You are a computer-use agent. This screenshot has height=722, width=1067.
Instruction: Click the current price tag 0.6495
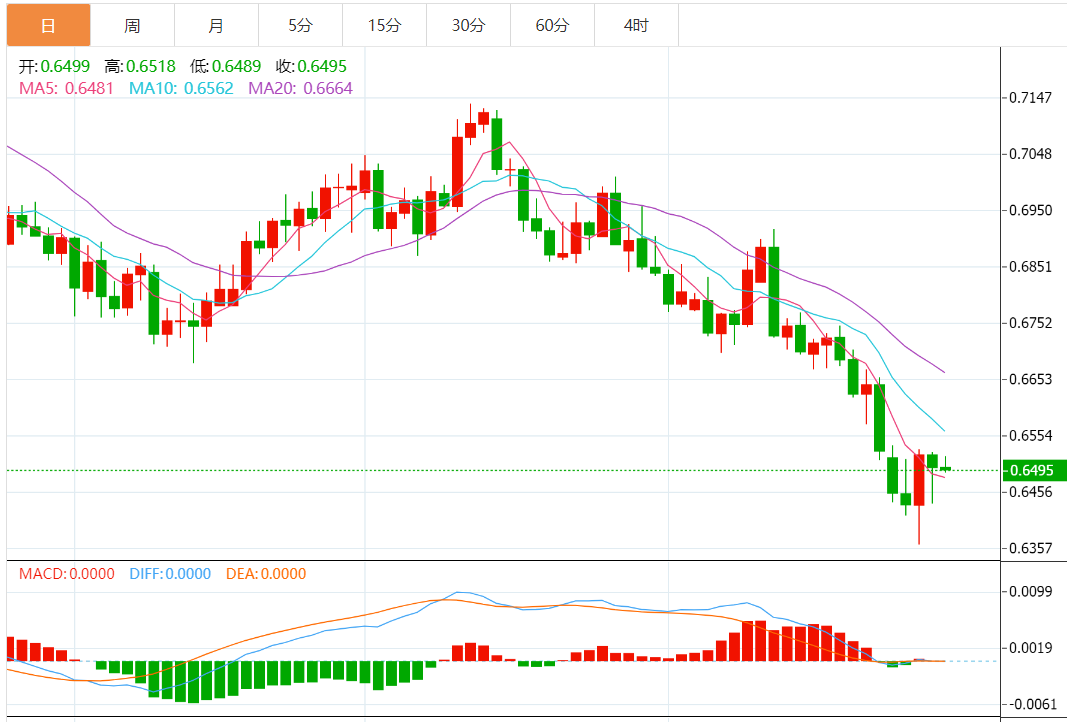(x=1034, y=470)
